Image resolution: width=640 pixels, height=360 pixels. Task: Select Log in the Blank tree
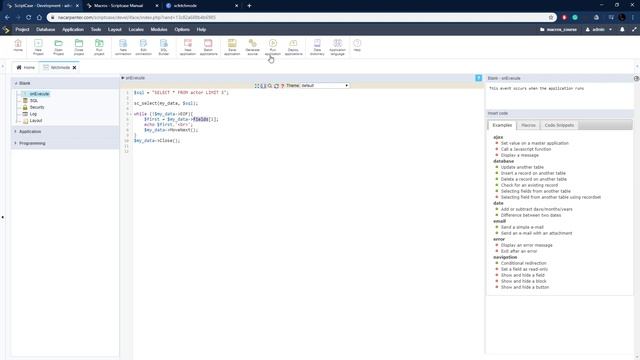[33, 114]
